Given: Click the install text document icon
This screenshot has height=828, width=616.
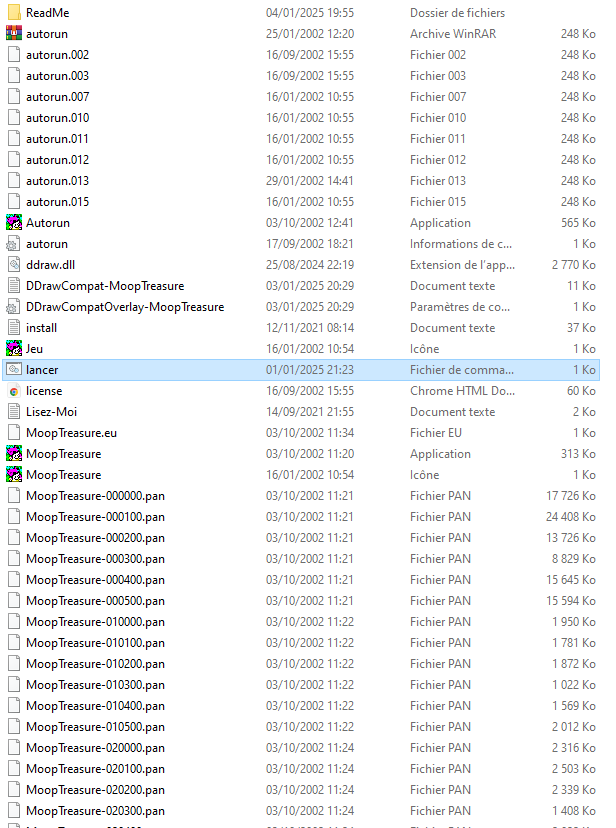Looking at the screenshot, I should [14, 328].
